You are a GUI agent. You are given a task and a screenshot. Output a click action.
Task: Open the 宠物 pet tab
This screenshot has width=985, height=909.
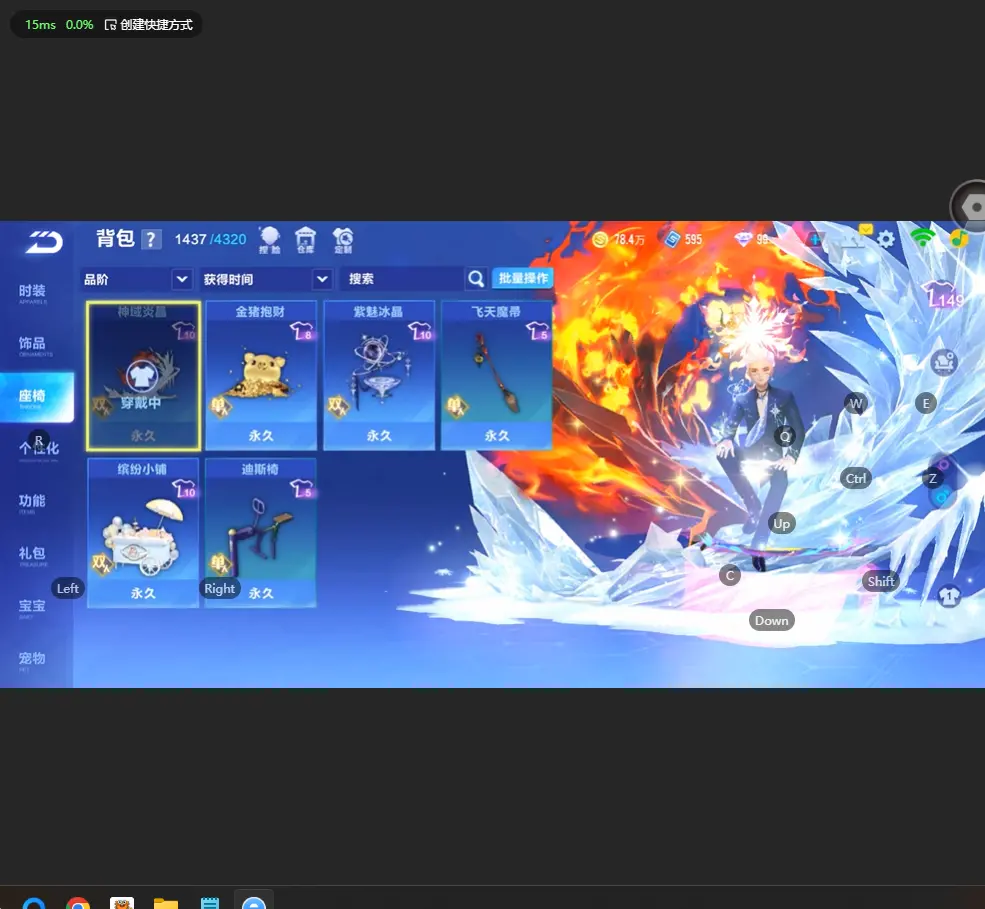[33, 660]
